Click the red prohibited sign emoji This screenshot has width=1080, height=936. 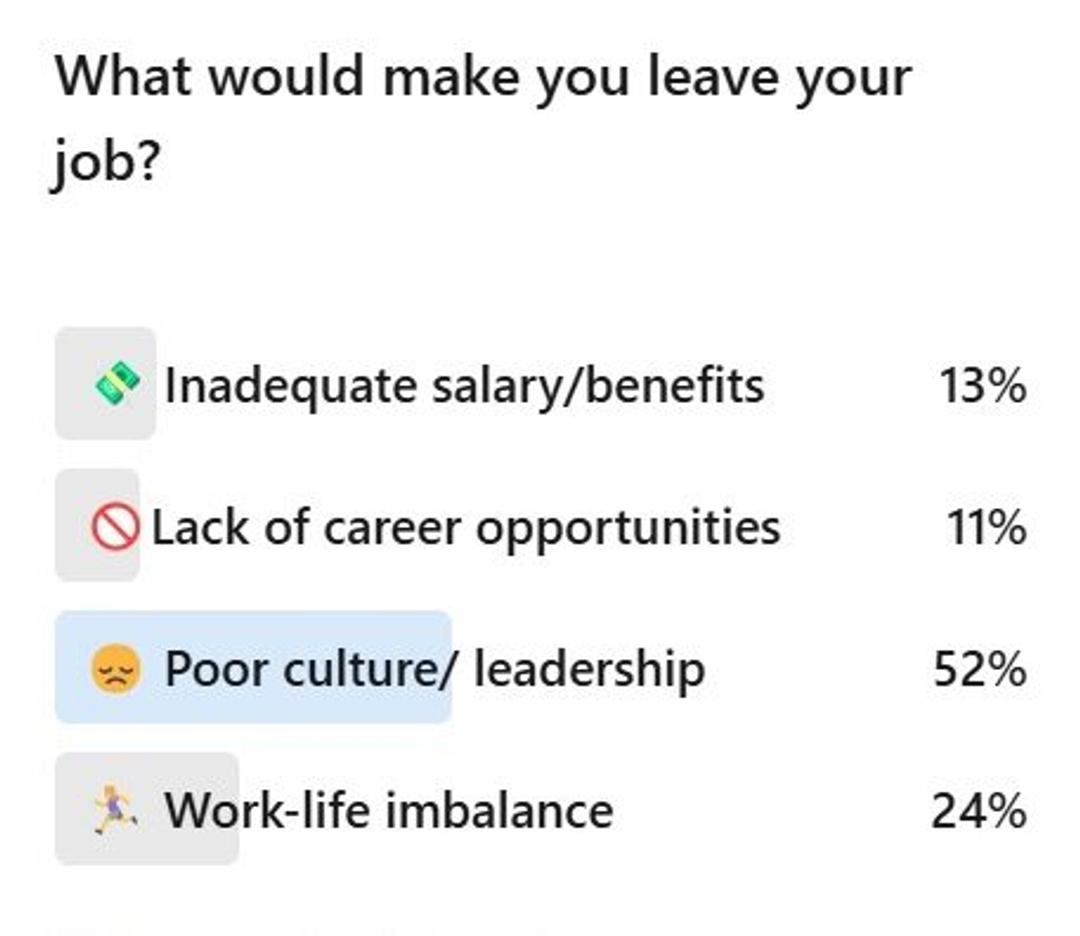(x=115, y=527)
